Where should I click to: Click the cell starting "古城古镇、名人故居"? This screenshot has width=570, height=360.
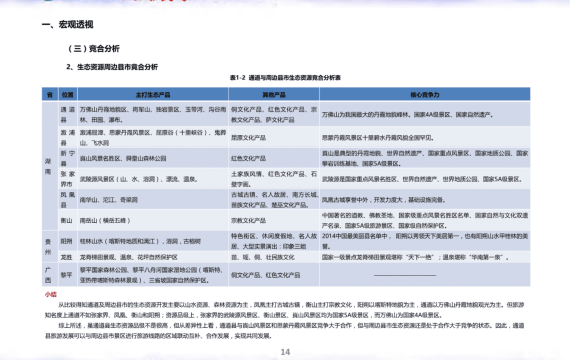click(x=274, y=200)
